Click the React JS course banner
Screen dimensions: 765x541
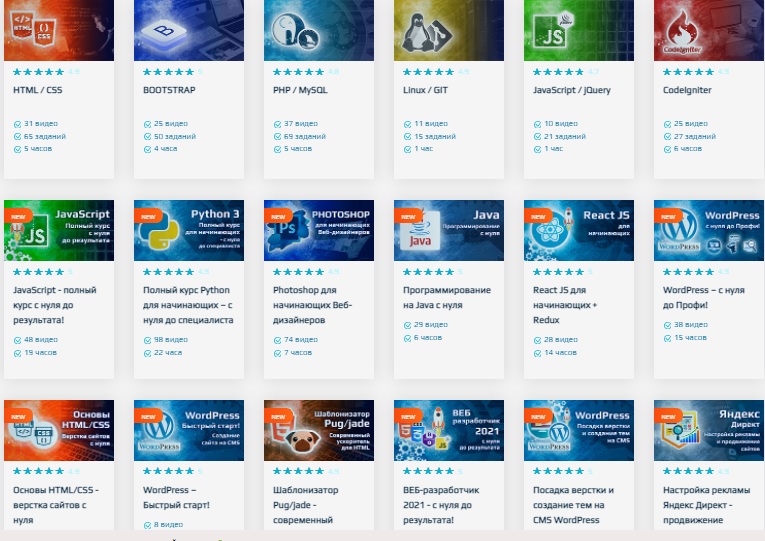[579, 230]
